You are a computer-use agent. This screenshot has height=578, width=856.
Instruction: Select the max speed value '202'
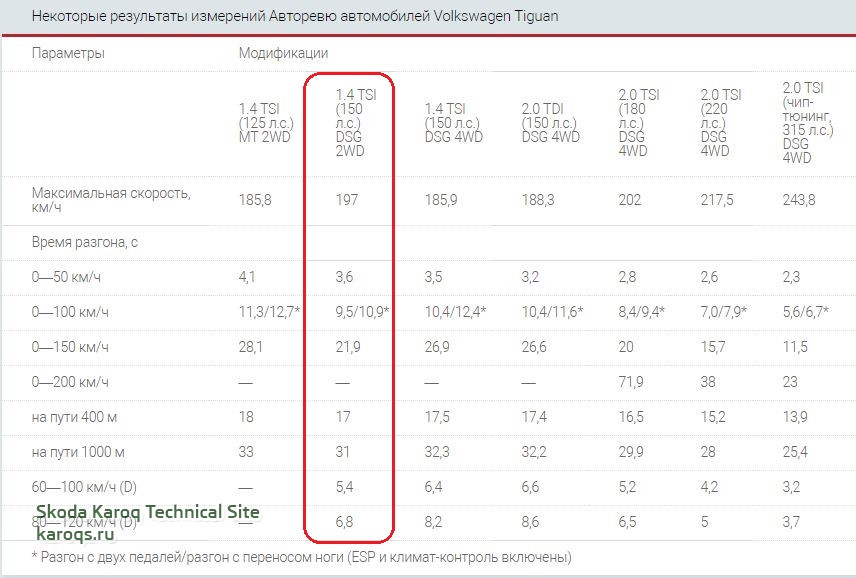(629, 200)
